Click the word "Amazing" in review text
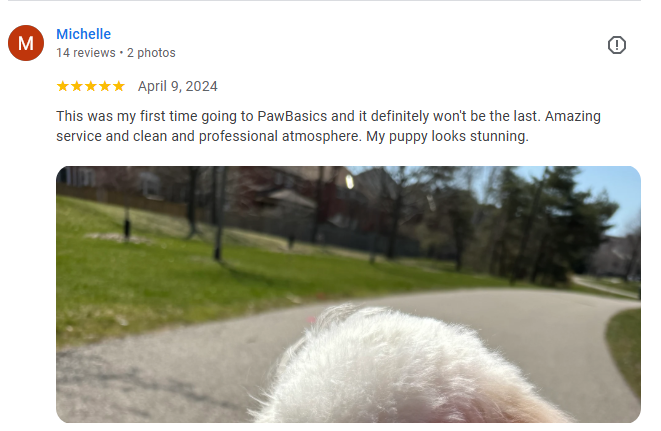This screenshot has height=431, width=661. (x=572, y=116)
